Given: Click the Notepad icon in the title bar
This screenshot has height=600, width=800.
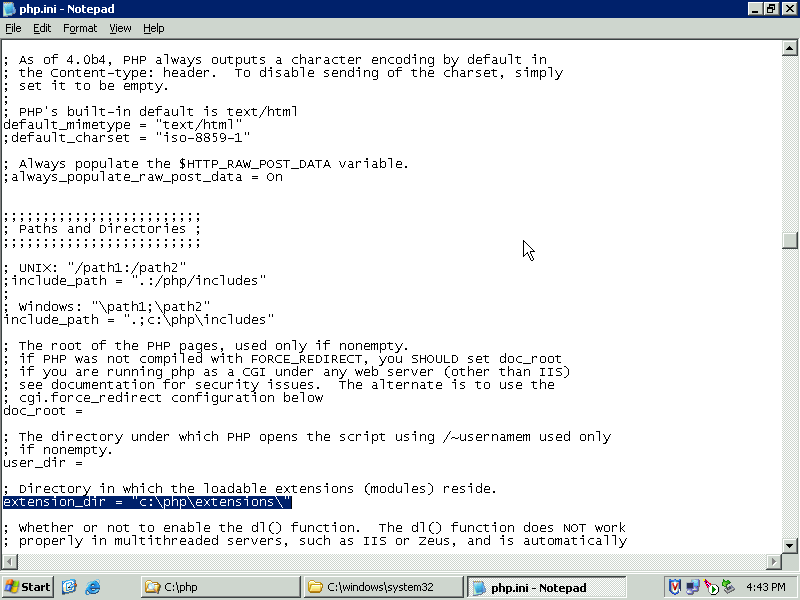Looking at the screenshot, I should [x=9, y=9].
